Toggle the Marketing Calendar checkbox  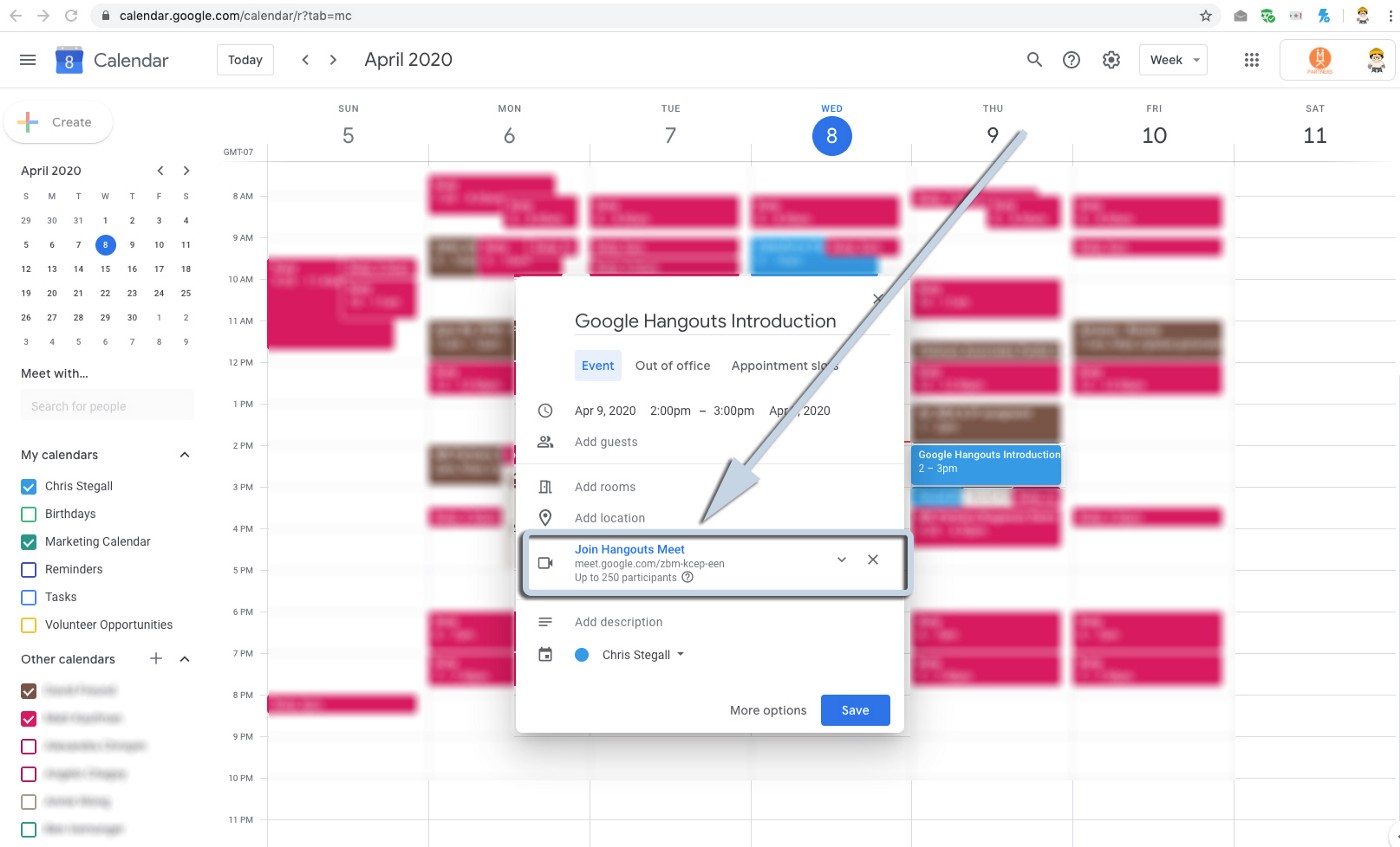click(29, 542)
